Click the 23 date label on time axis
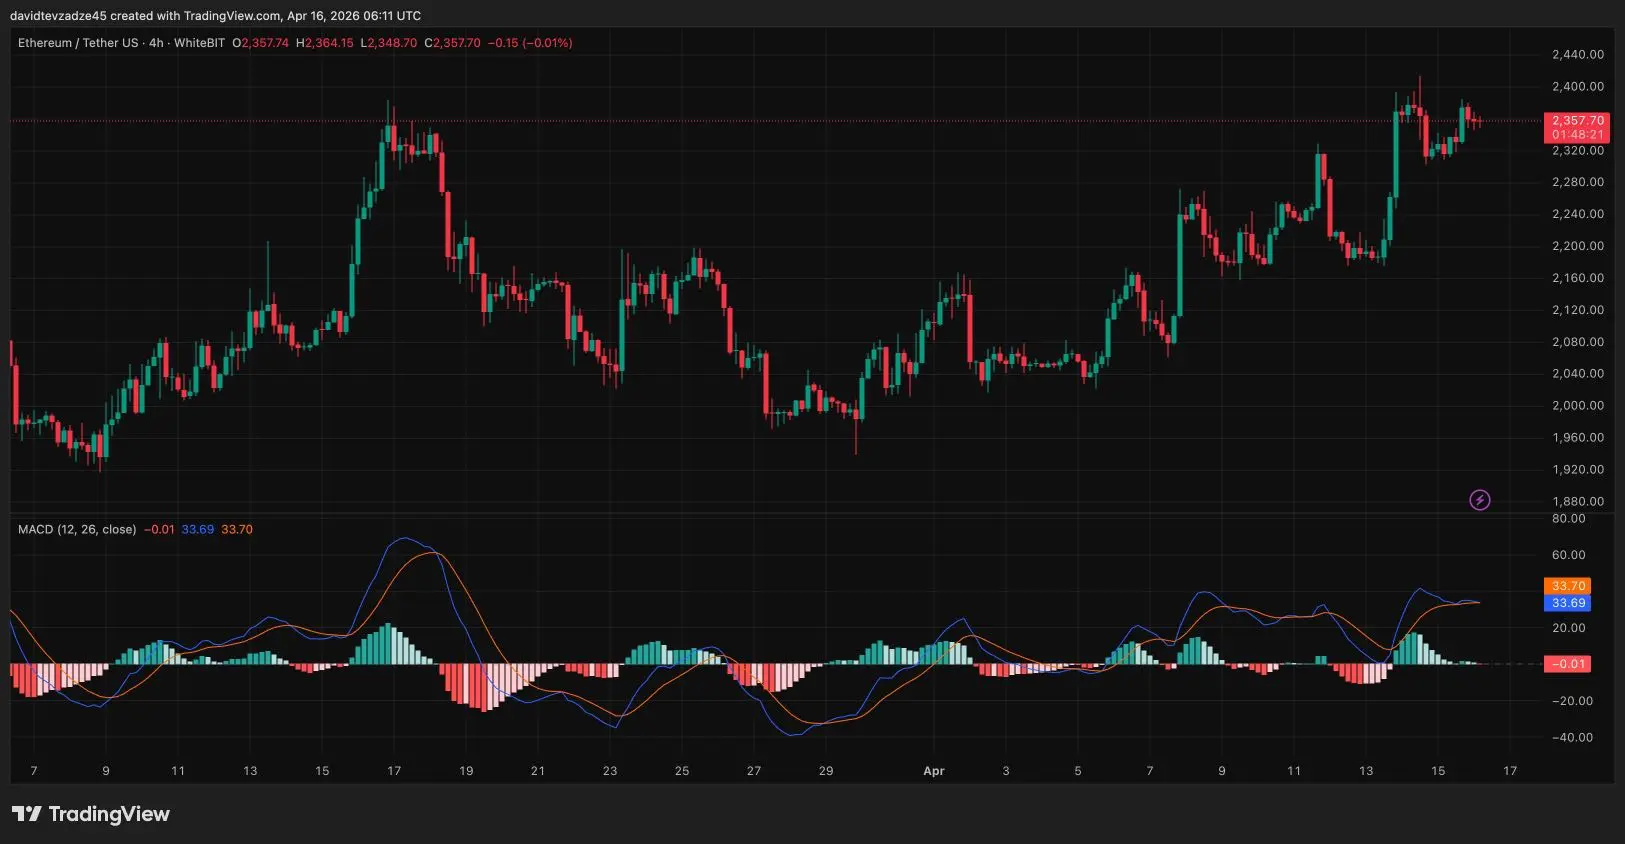The image size is (1625, 844). [x=610, y=771]
